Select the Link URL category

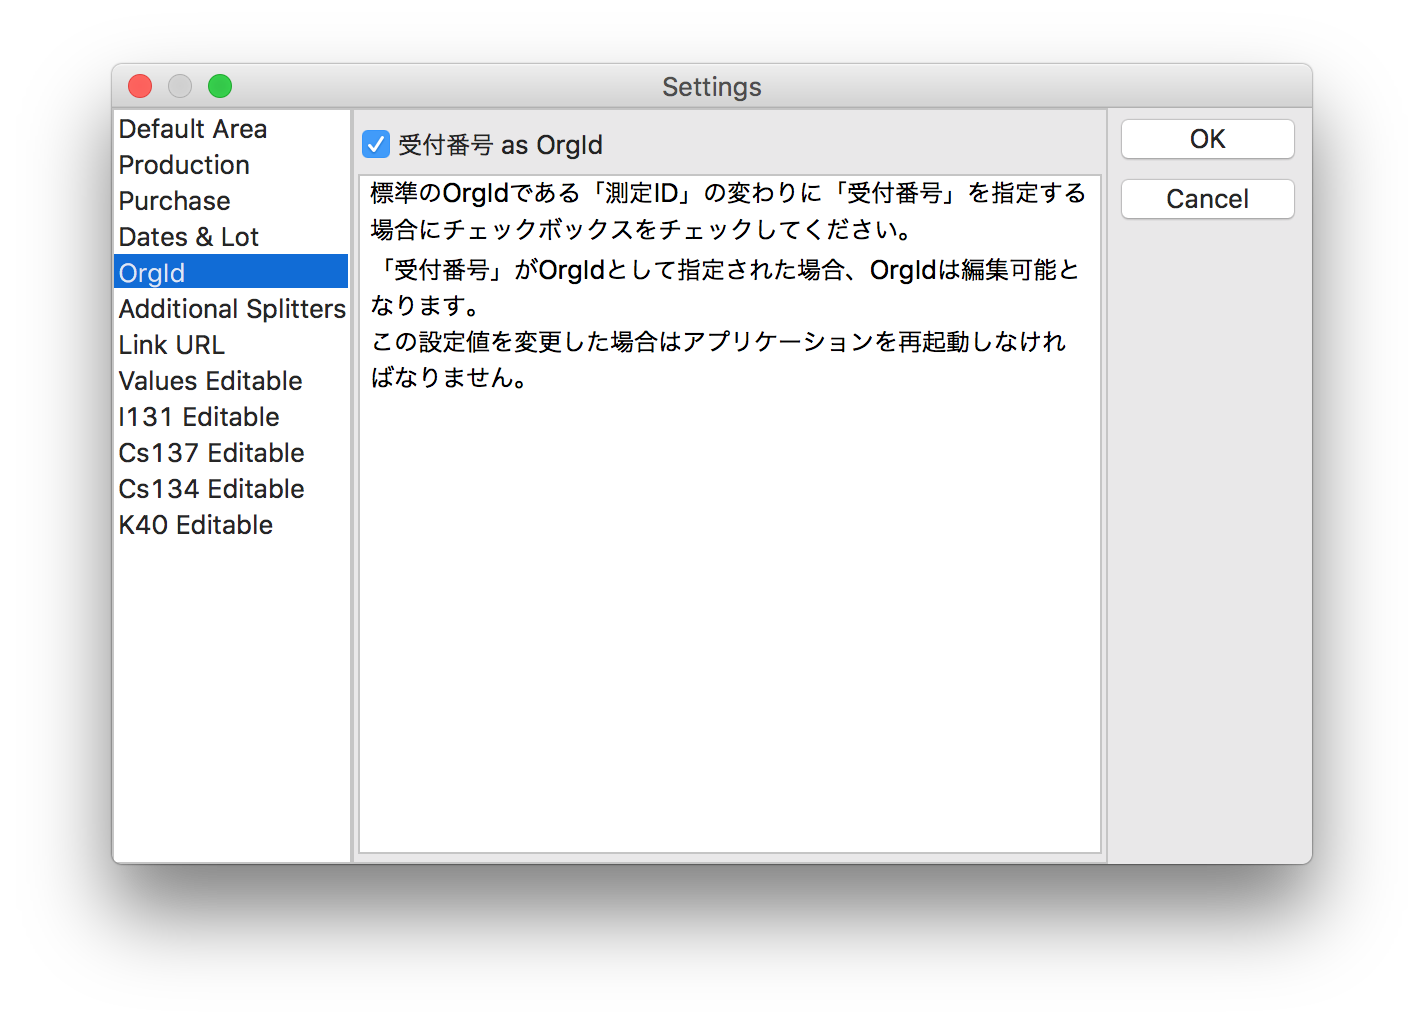(231, 345)
